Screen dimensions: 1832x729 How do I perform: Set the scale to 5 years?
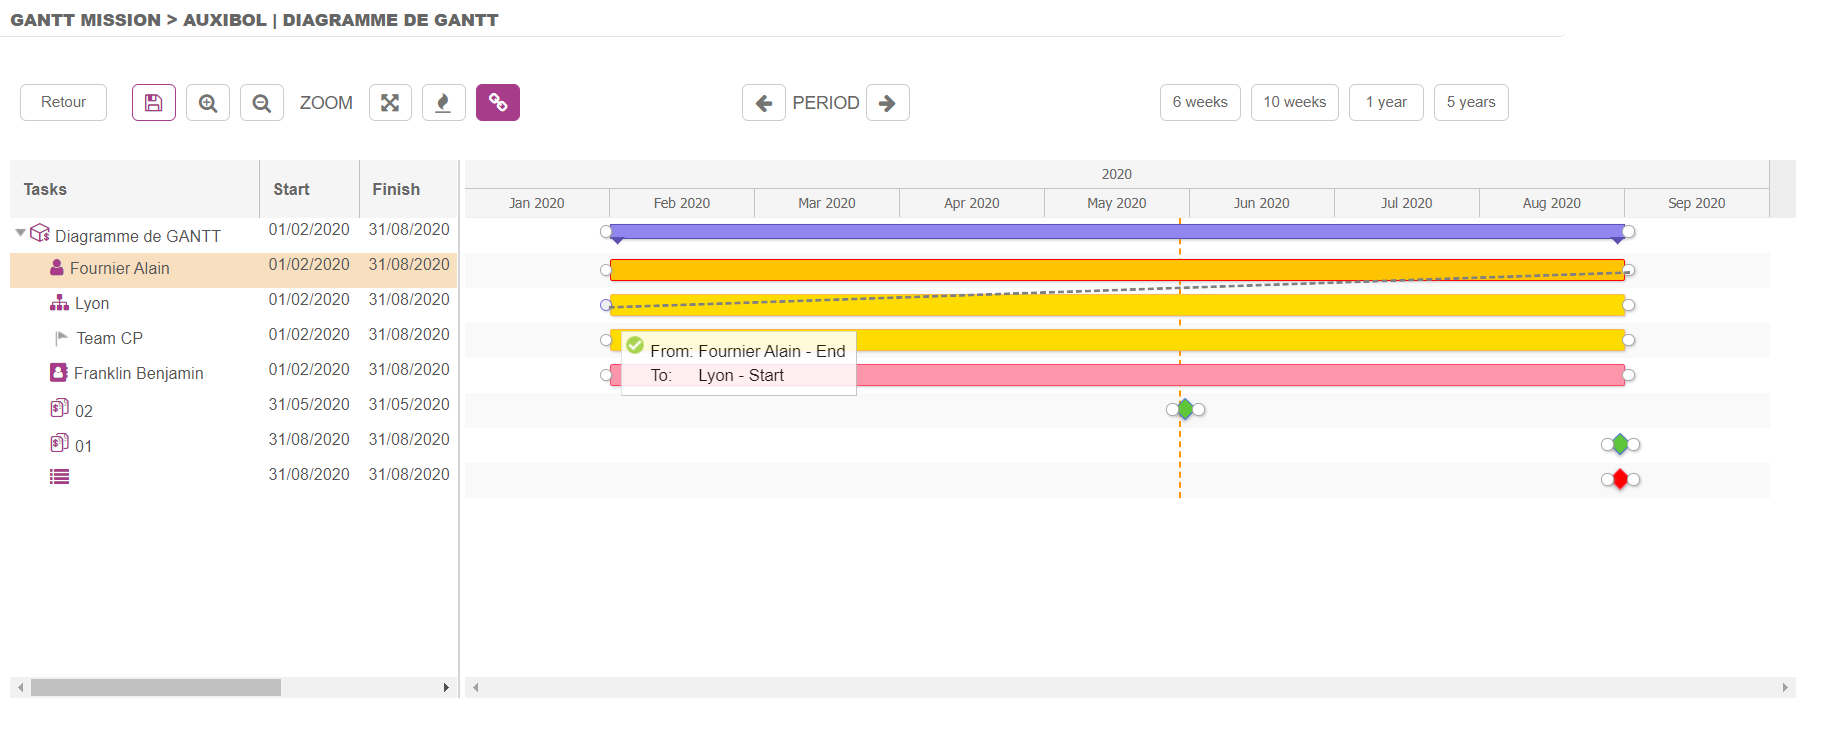click(x=1470, y=102)
